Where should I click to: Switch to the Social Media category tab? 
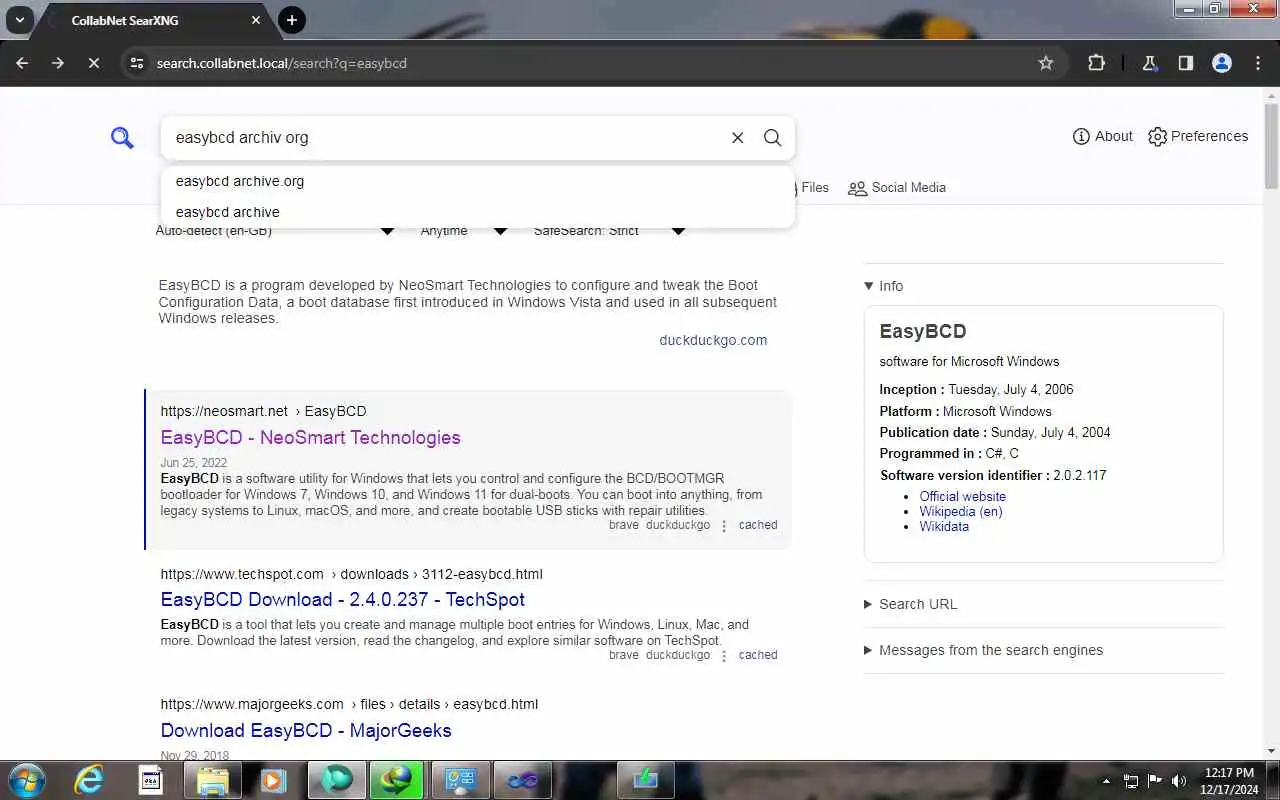[897, 187]
